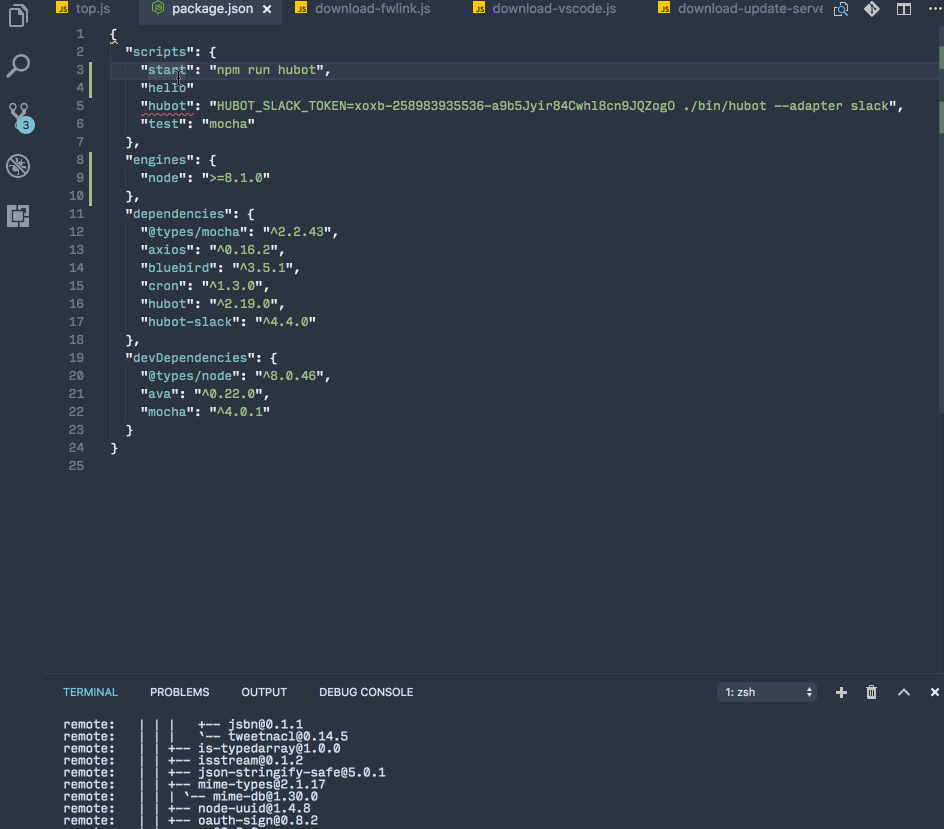944x829 pixels.
Task: Click the "bluebird" dependency
Action: 178,268
